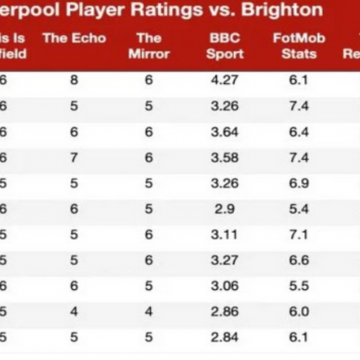Click The Echo rating of 8
Screen dimensions: 360x360
pos(74,80)
